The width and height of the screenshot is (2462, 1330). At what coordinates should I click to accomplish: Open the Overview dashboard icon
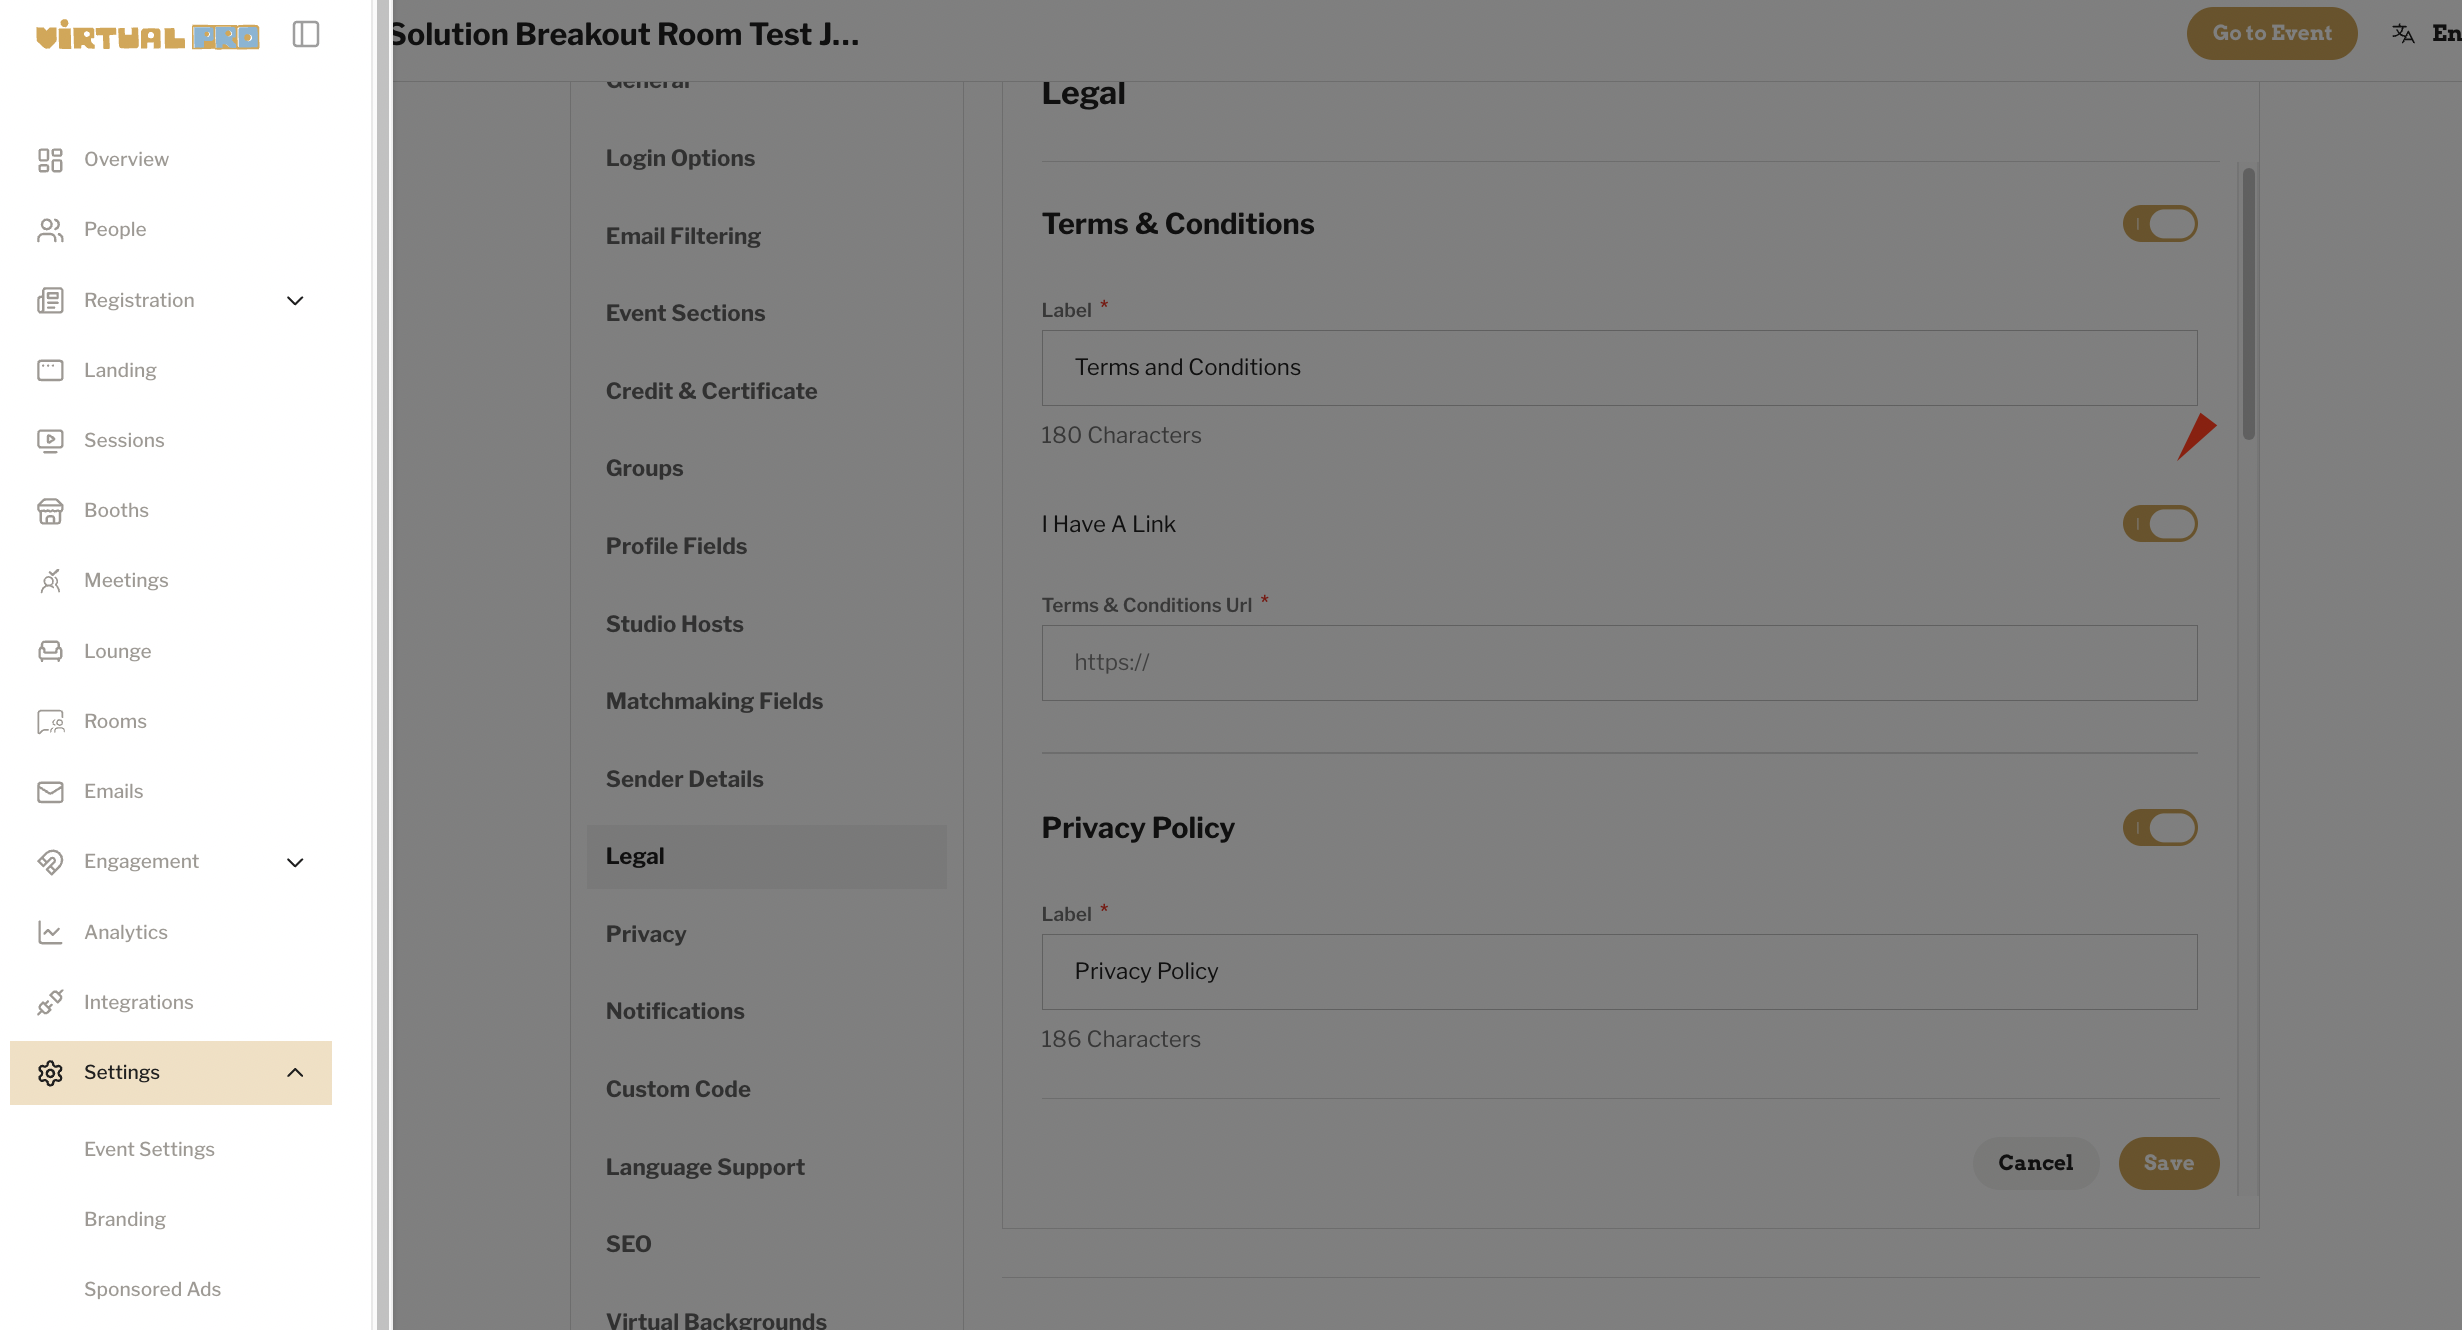(50, 160)
